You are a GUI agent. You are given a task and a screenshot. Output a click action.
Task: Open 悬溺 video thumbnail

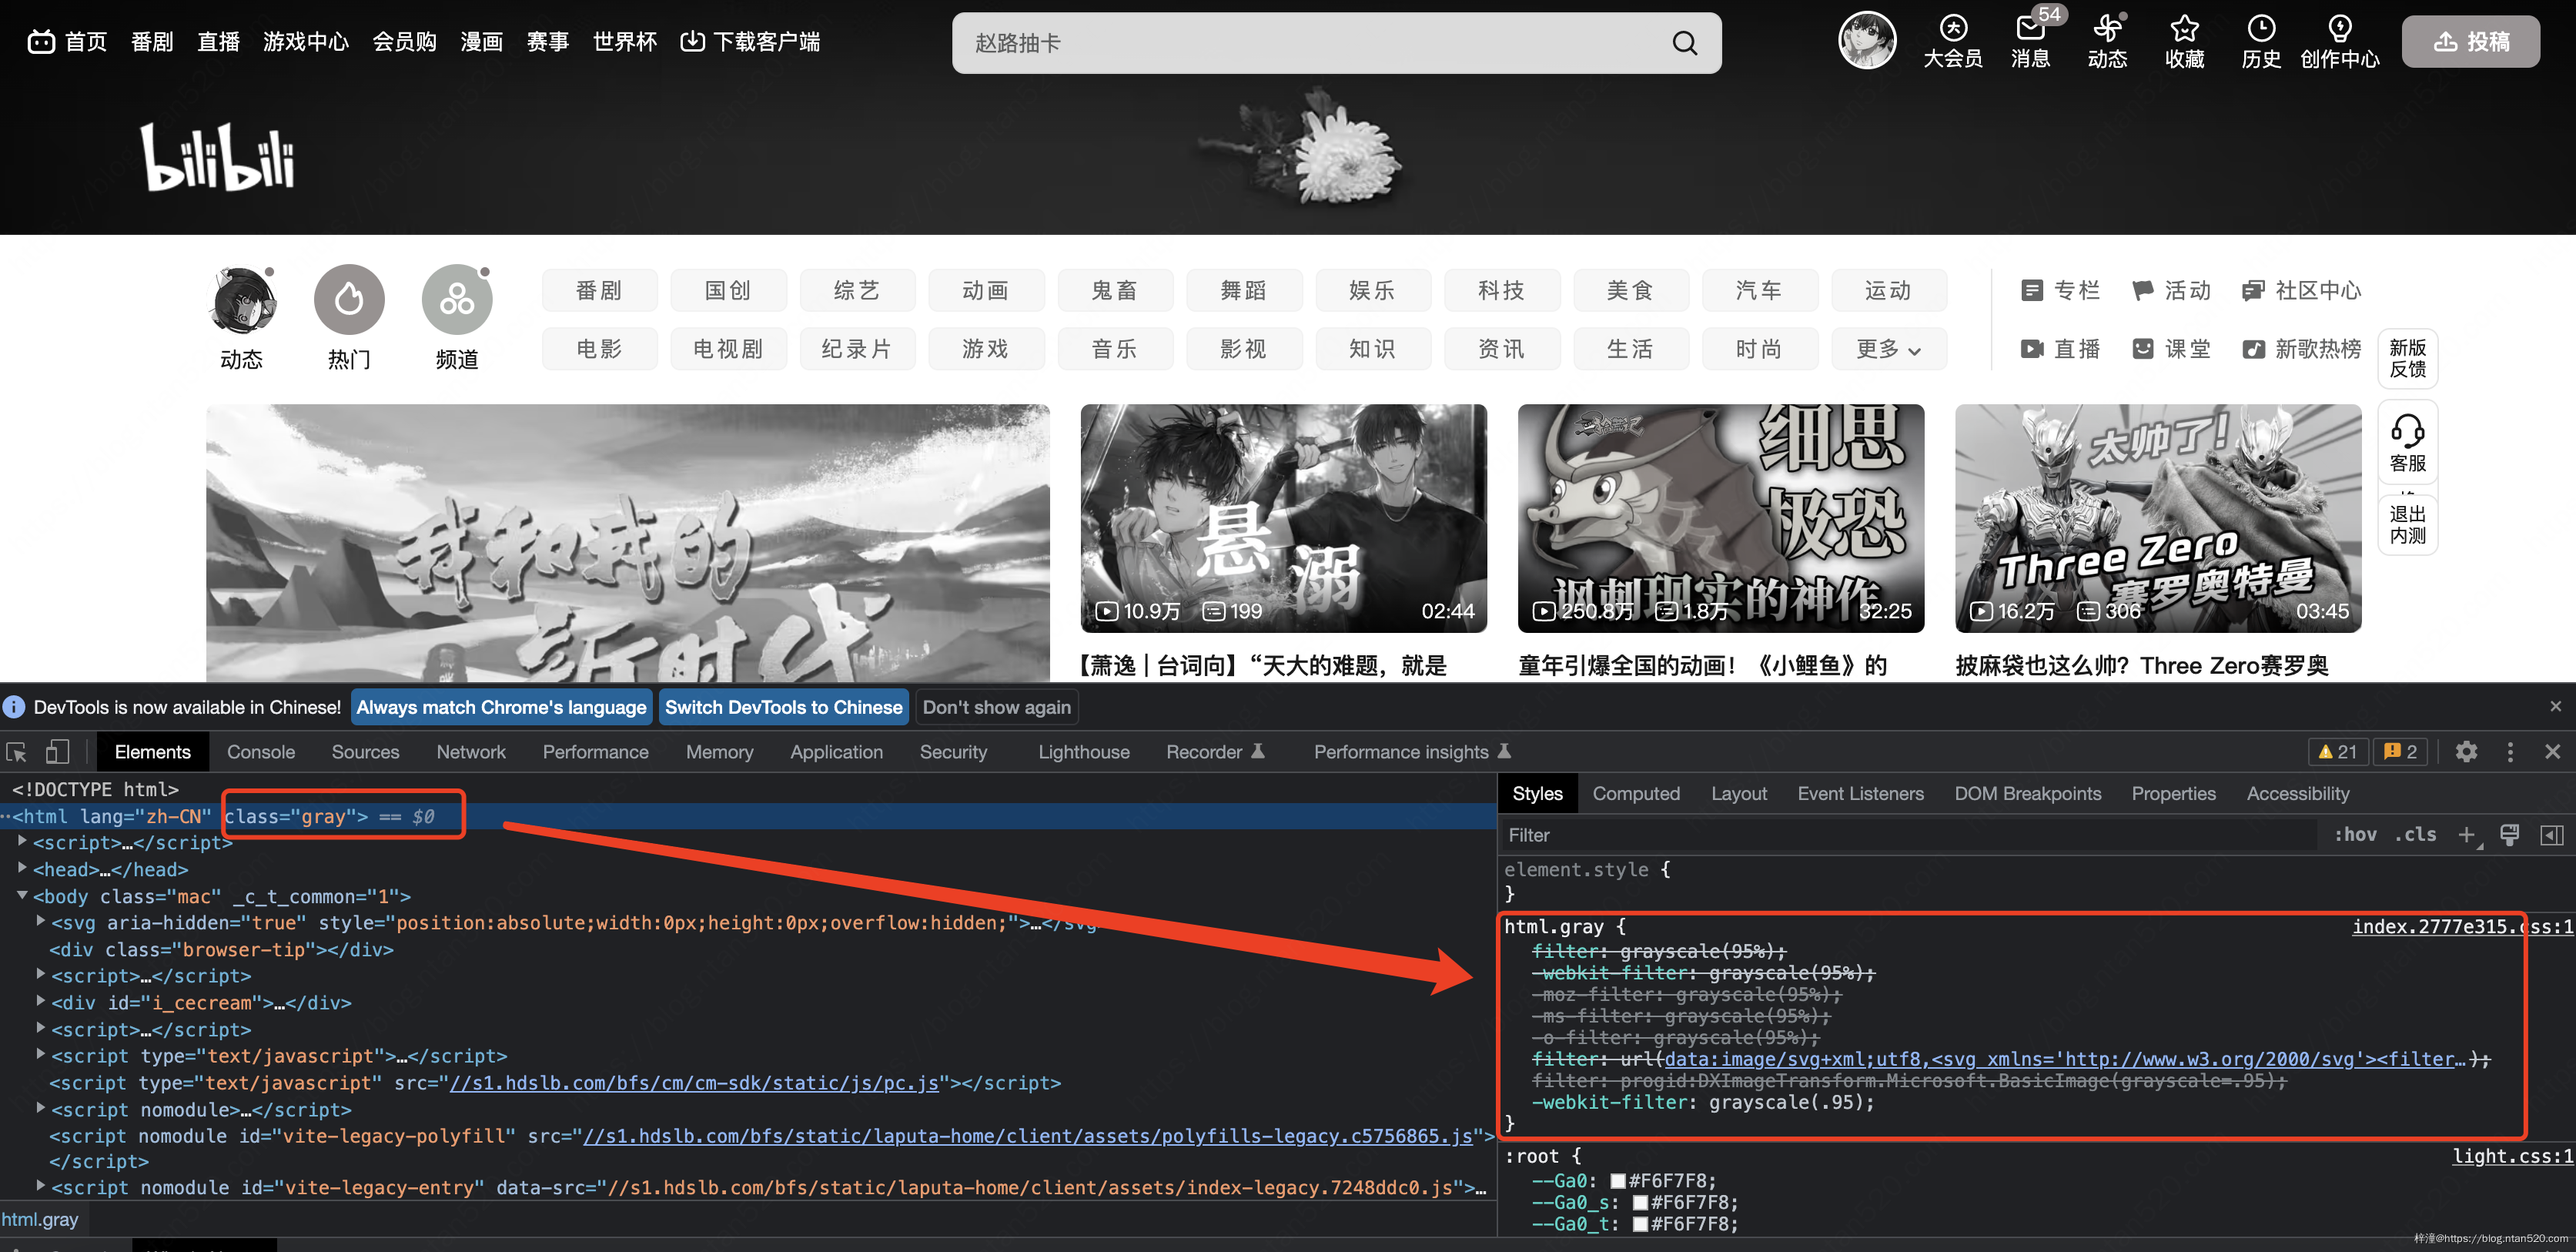point(1283,518)
